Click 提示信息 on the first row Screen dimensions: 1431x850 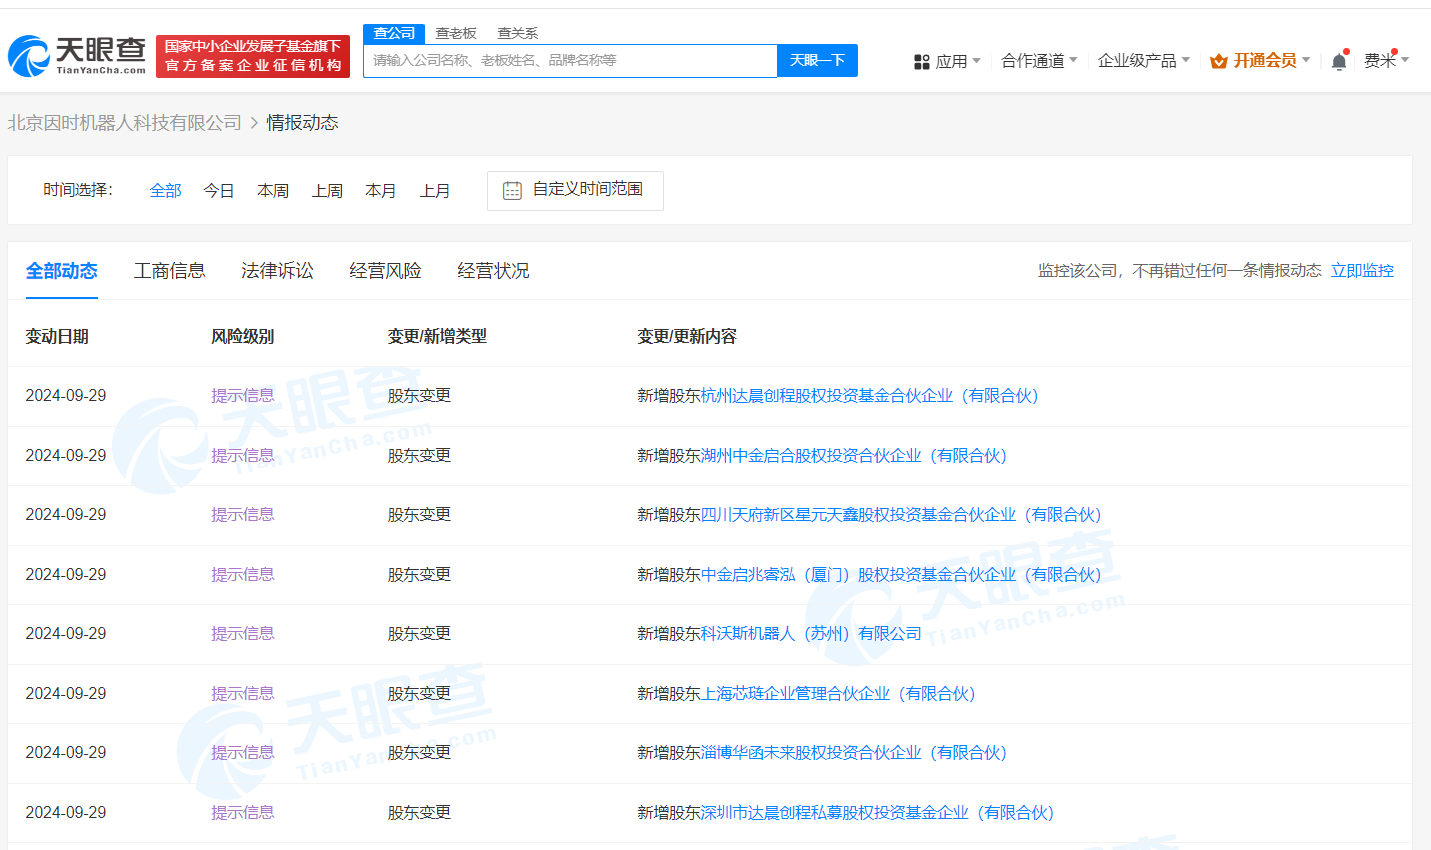click(242, 395)
